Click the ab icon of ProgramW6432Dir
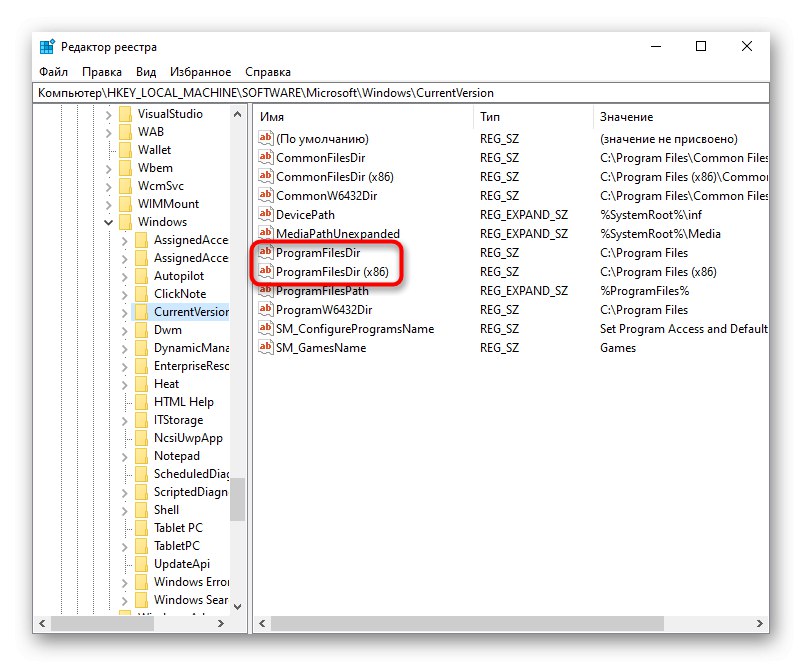The height and width of the screenshot is (666, 802). click(265, 309)
